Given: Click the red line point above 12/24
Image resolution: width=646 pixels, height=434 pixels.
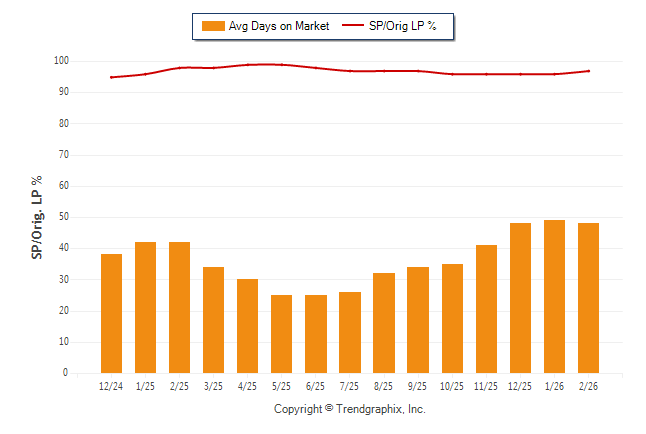Looking at the screenshot, I should pos(111,77).
